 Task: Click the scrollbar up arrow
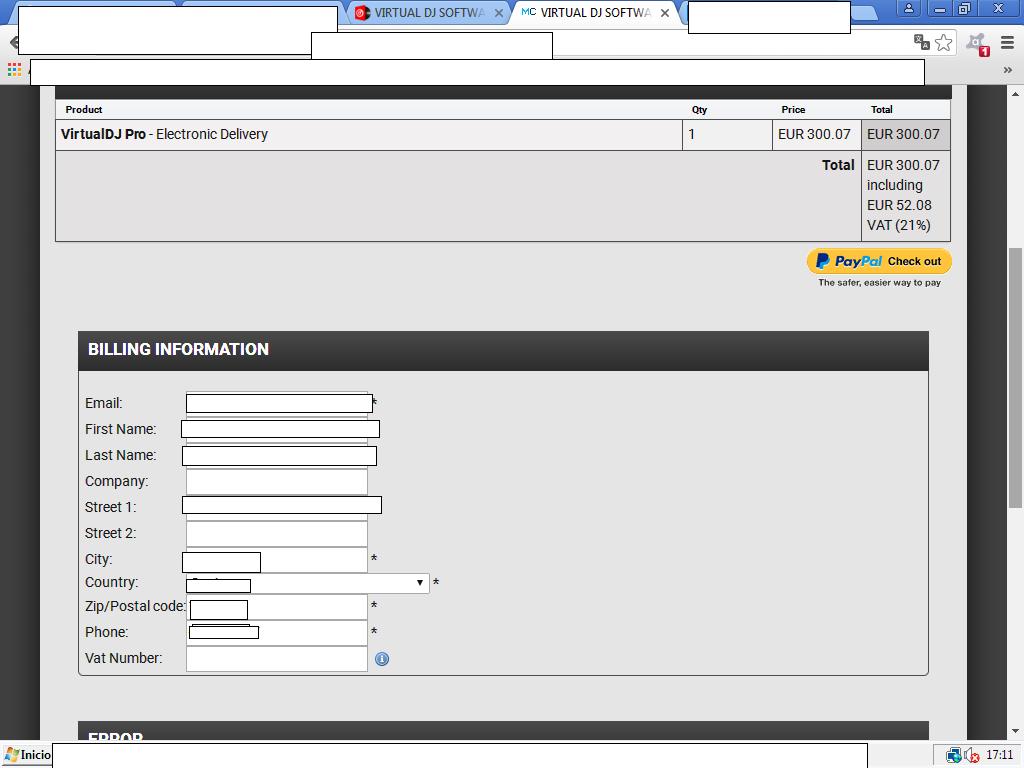pos(1016,93)
